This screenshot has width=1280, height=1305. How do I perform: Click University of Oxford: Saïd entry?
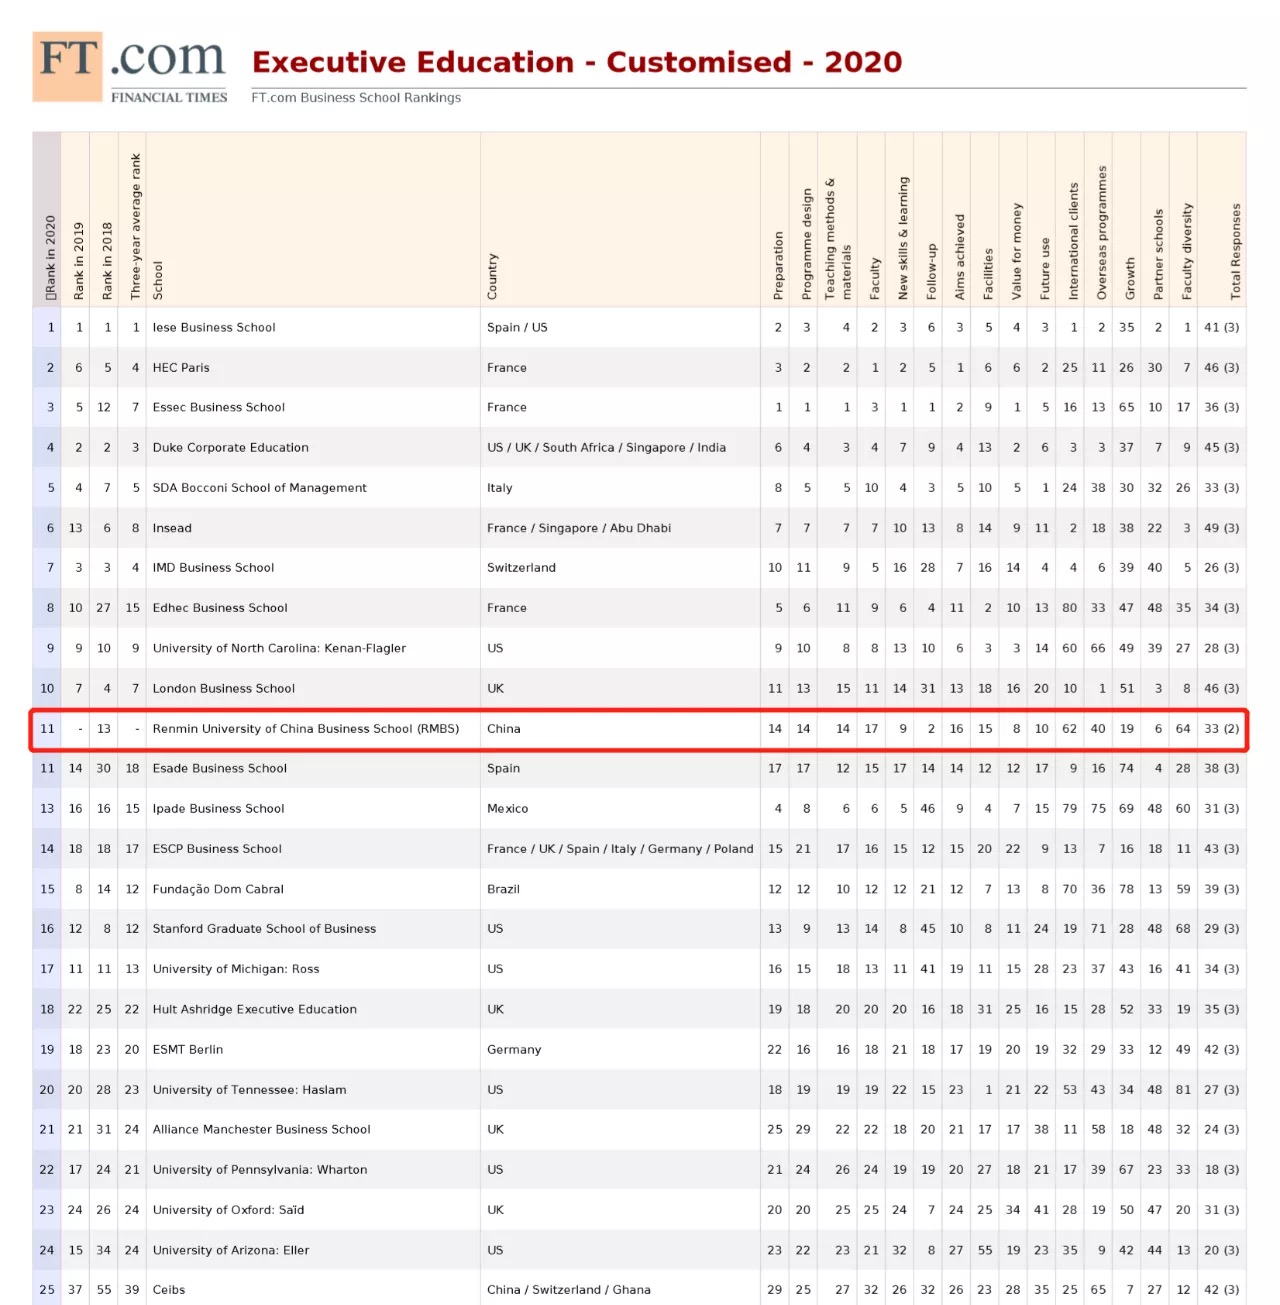(x=228, y=1209)
